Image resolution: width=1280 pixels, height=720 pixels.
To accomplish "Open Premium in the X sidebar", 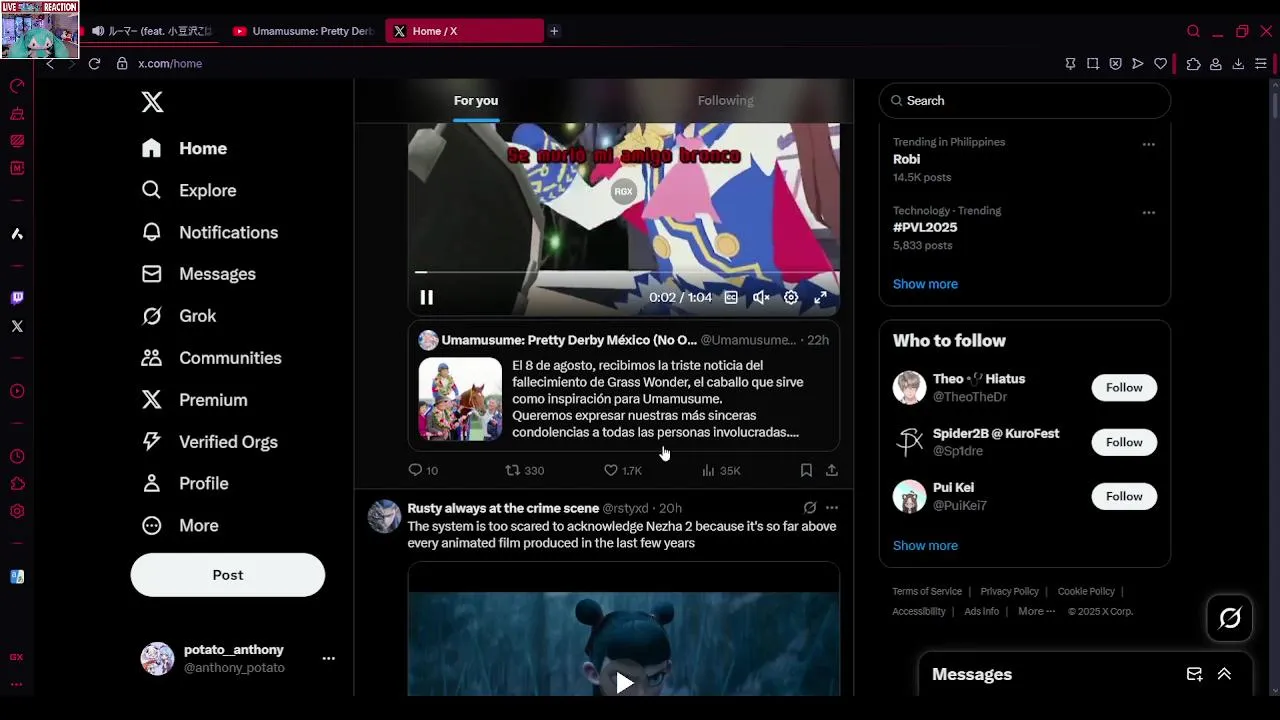I will tap(195, 400).
